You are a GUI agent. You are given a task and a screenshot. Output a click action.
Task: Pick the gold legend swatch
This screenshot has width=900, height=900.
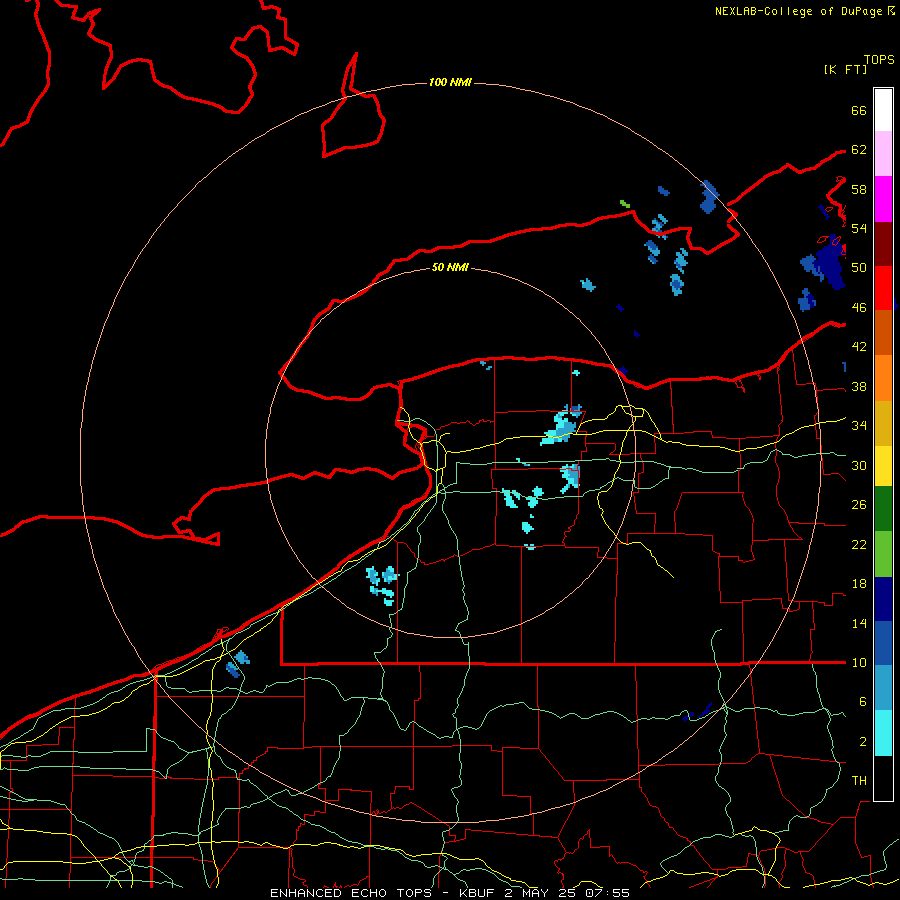[883, 423]
